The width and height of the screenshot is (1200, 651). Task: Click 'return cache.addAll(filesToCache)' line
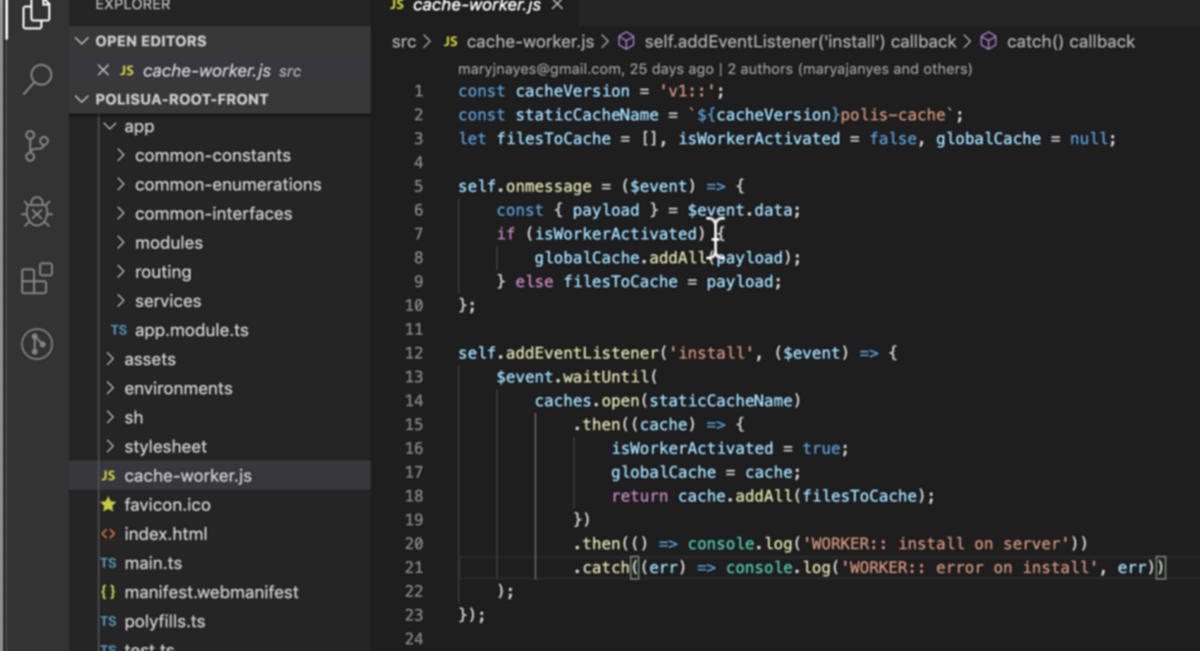[773, 496]
